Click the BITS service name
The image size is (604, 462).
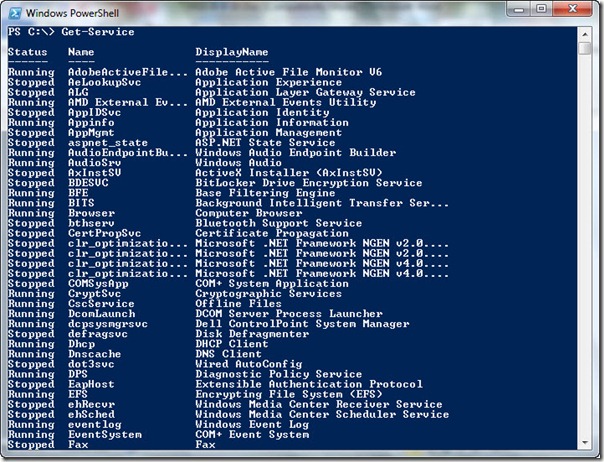coord(81,203)
